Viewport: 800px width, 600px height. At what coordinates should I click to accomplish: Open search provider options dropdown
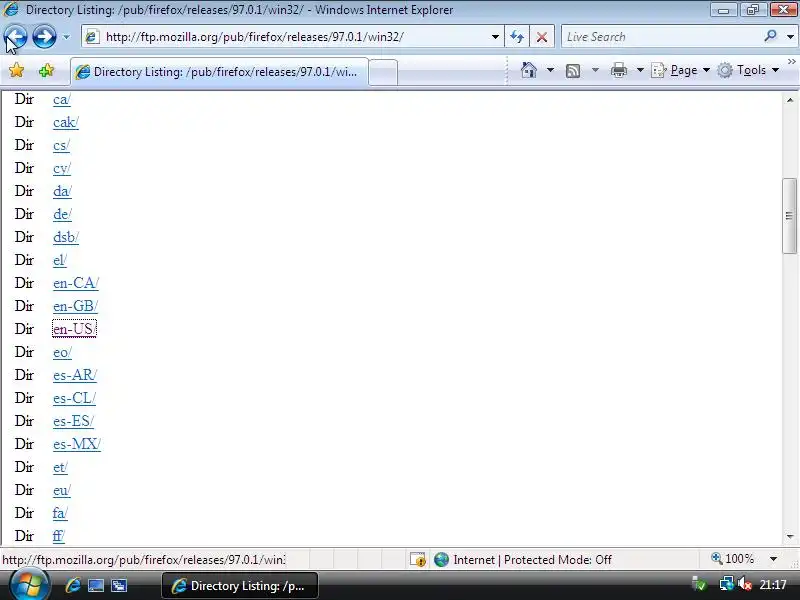(x=790, y=37)
